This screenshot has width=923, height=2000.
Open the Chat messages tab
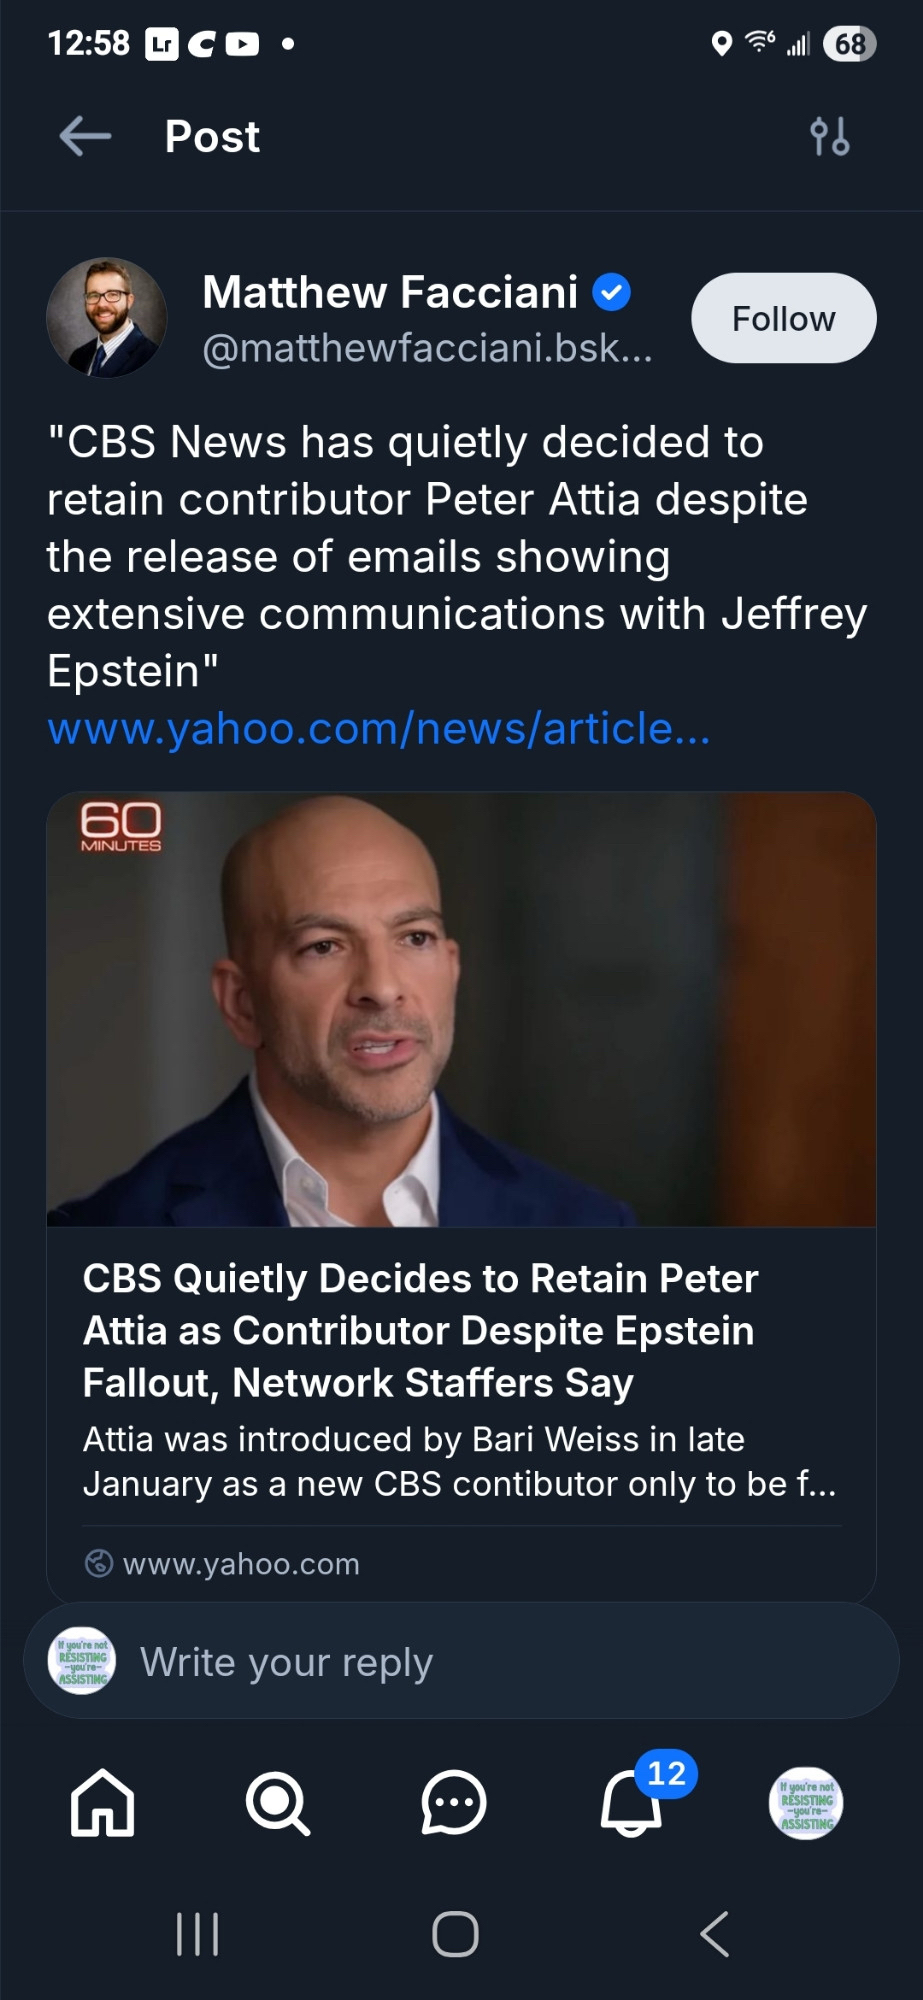coord(453,1803)
